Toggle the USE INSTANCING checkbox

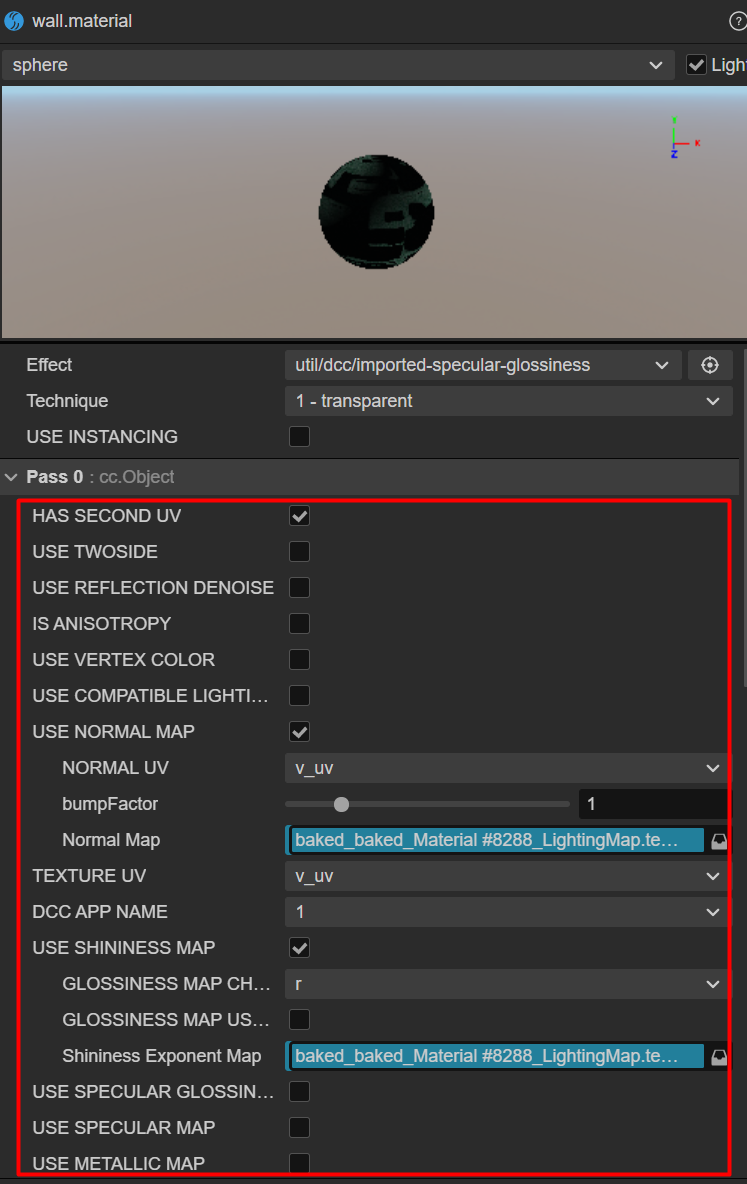[x=299, y=437]
